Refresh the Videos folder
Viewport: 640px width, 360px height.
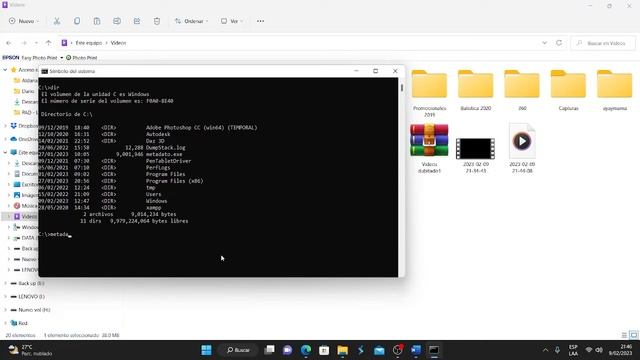[559, 43]
